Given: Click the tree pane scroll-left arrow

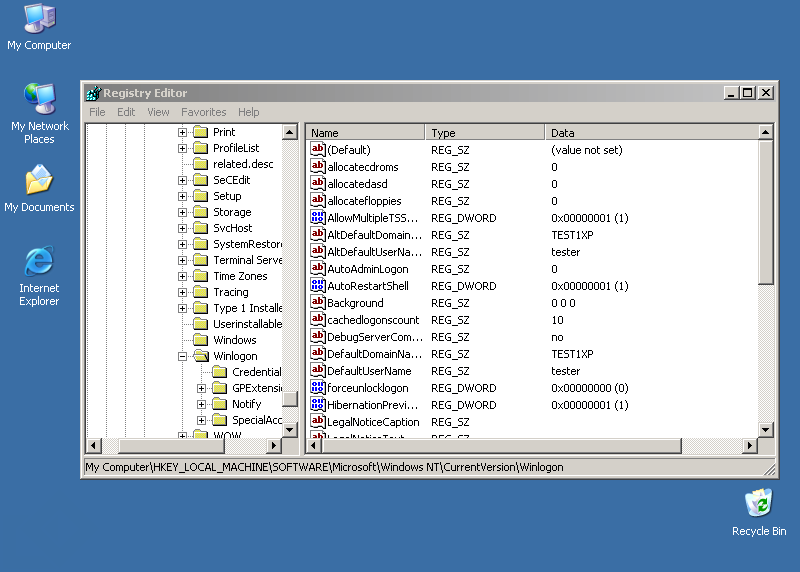Looking at the screenshot, I should point(93,445).
